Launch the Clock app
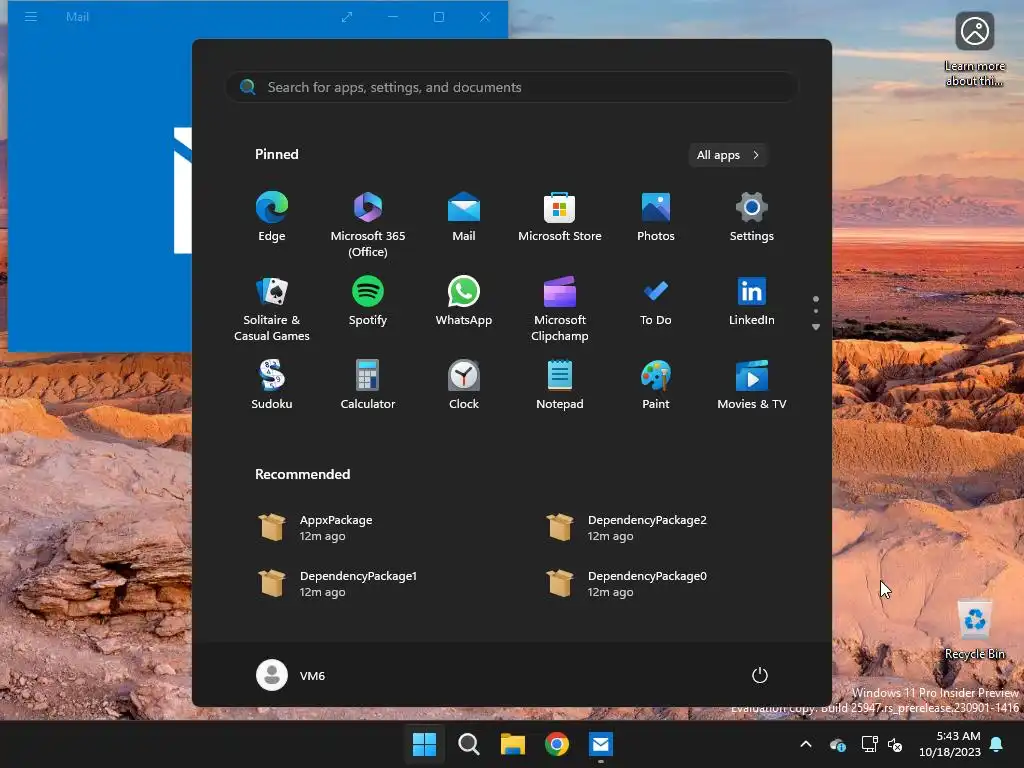The height and width of the screenshot is (768, 1024). [464, 386]
